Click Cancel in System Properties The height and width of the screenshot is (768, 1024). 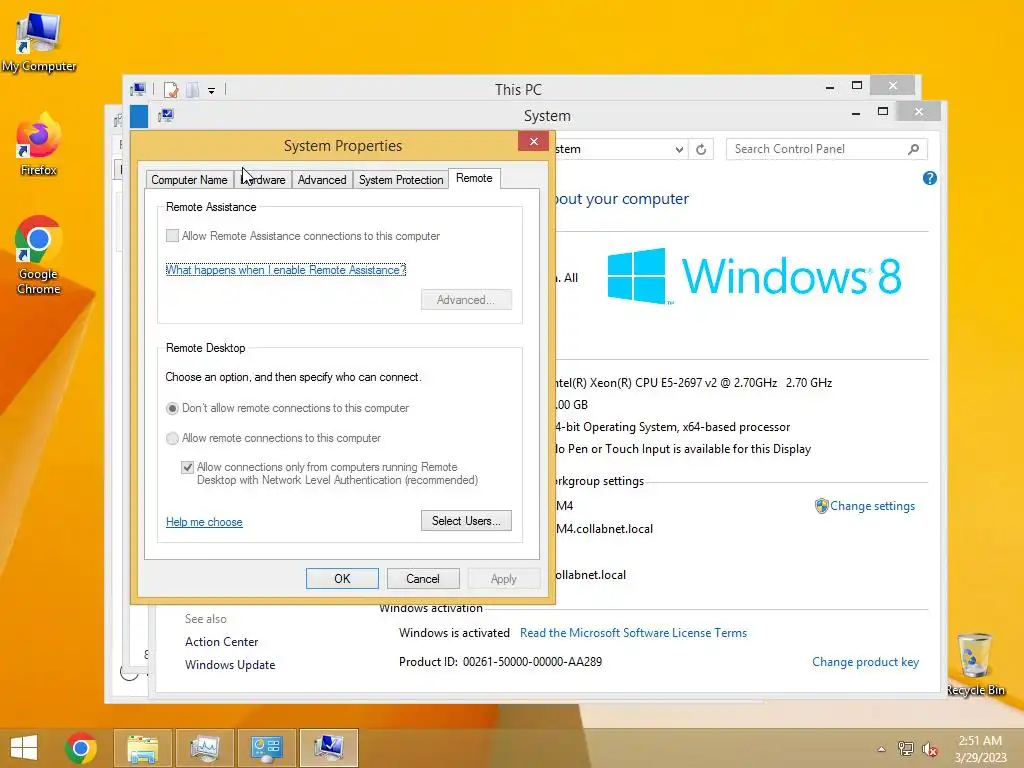click(x=423, y=579)
